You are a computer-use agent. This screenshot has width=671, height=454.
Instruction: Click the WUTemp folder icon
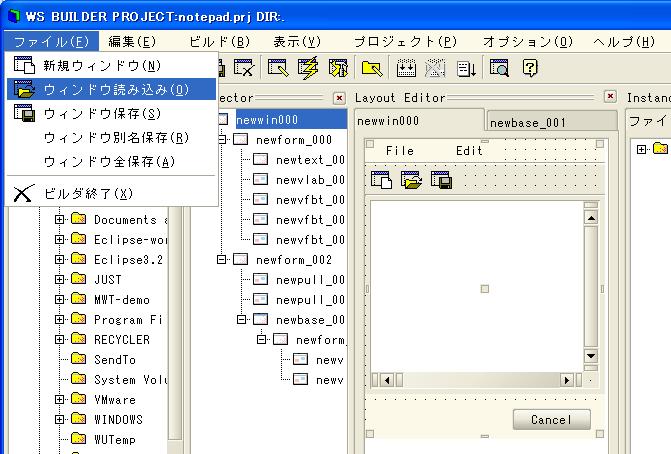click(78, 438)
